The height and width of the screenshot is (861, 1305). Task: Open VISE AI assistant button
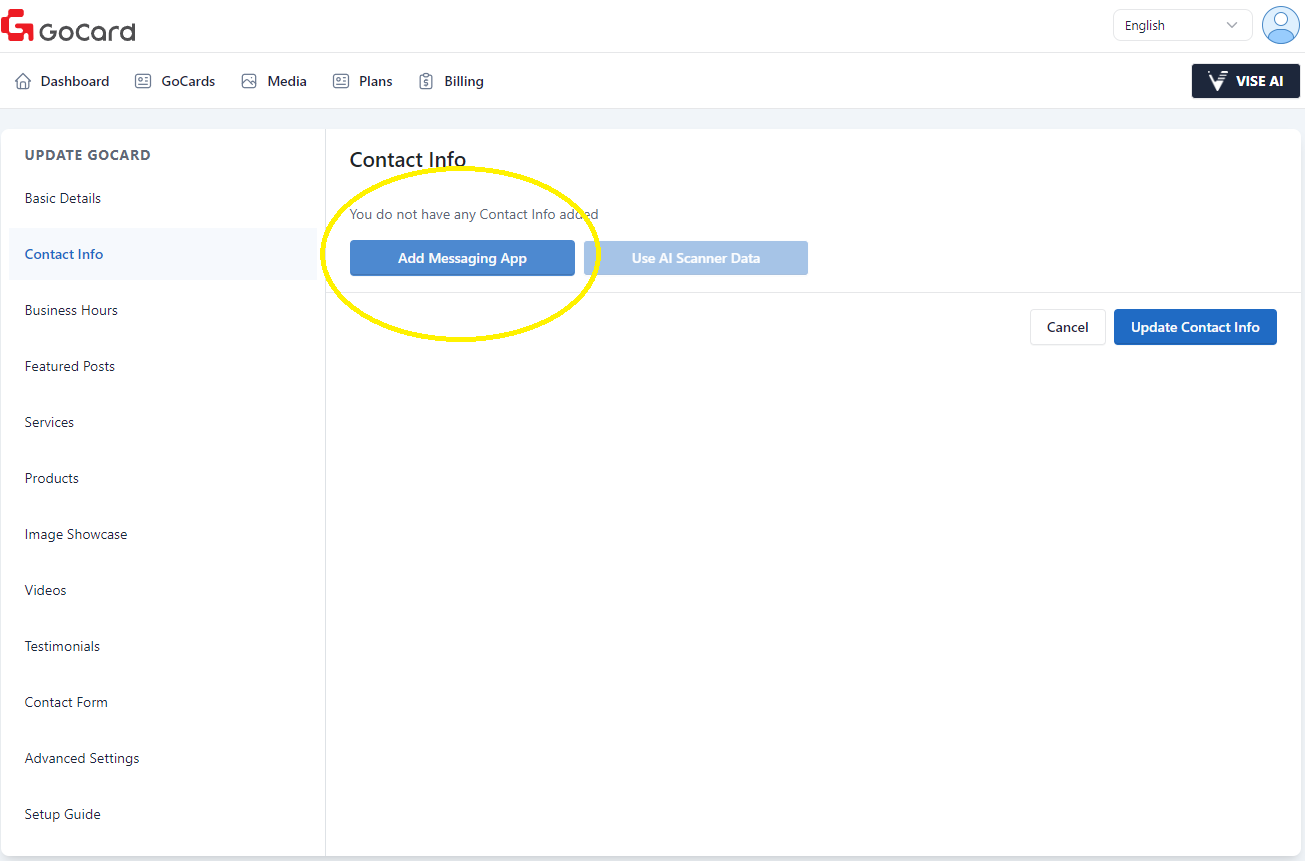pos(1245,81)
